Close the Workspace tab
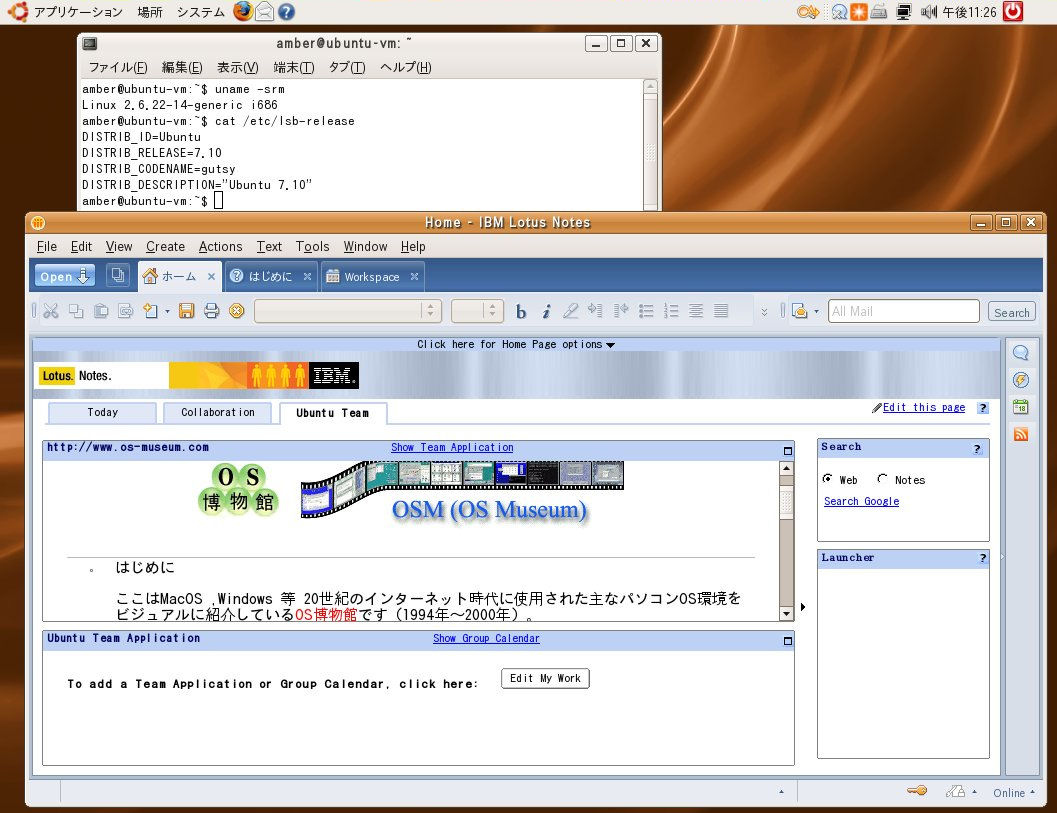This screenshot has width=1057, height=813. point(414,276)
